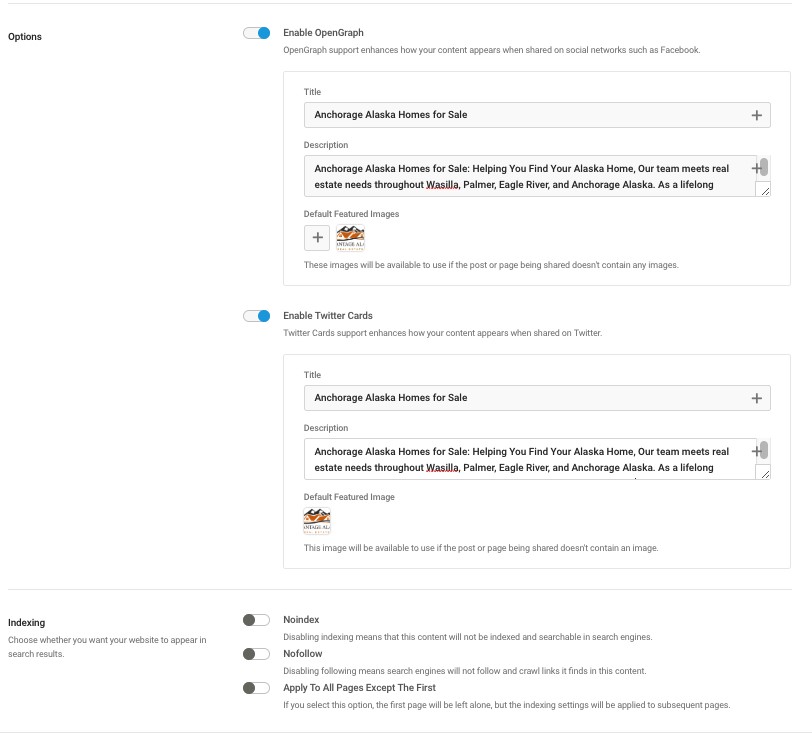Click the Enable OpenGraph label
Image resolution: width=812 pixels, height=744 pixels.
click(323, 33)
